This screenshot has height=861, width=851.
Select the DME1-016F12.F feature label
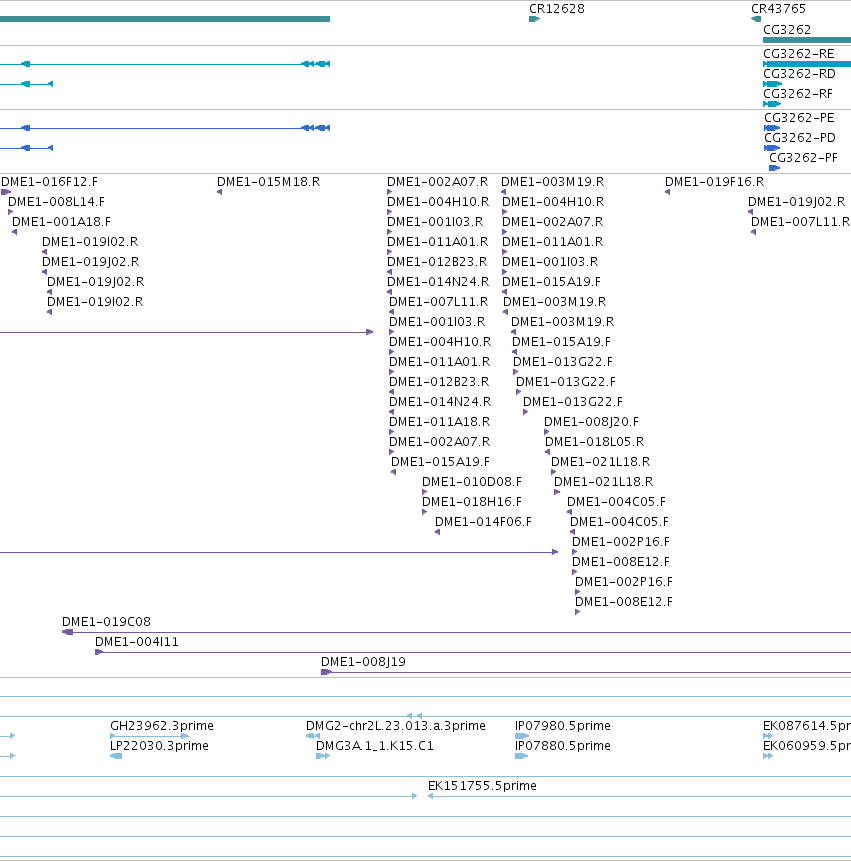pos(49,182)
